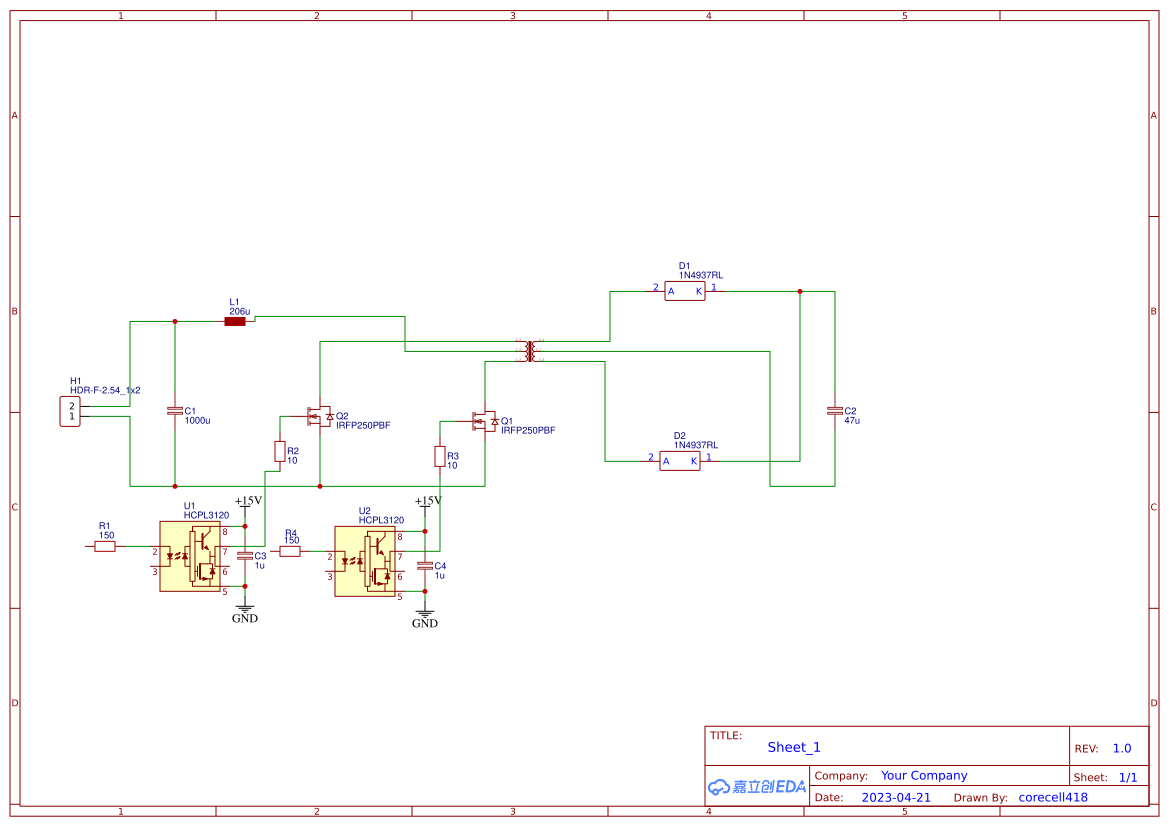Select the D1 1N4937RL diode symbol

(684, 290)
